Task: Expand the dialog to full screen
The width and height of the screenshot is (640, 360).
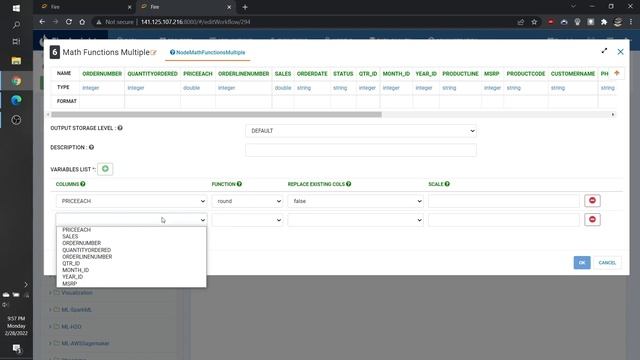Action: pyautogui.click(x=604, y=51)
